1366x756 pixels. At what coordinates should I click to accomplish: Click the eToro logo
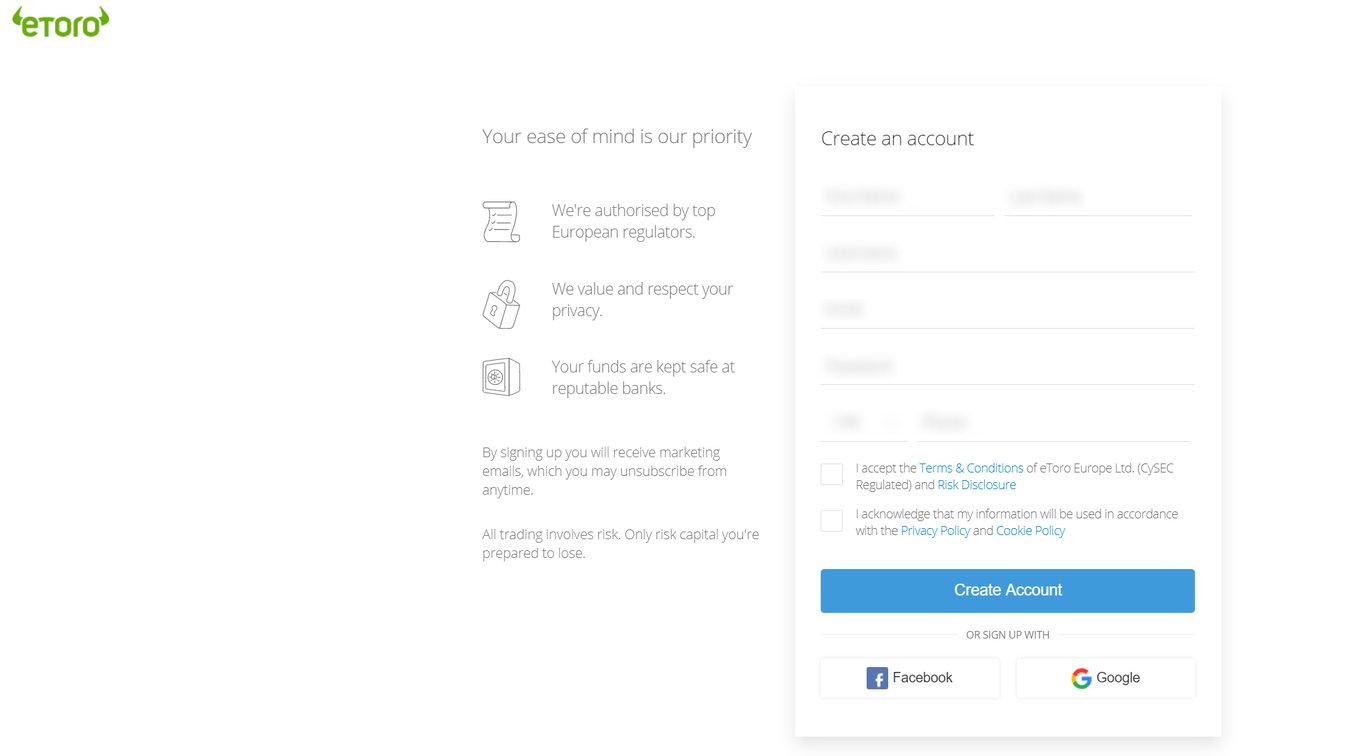(x=61, y=23)
